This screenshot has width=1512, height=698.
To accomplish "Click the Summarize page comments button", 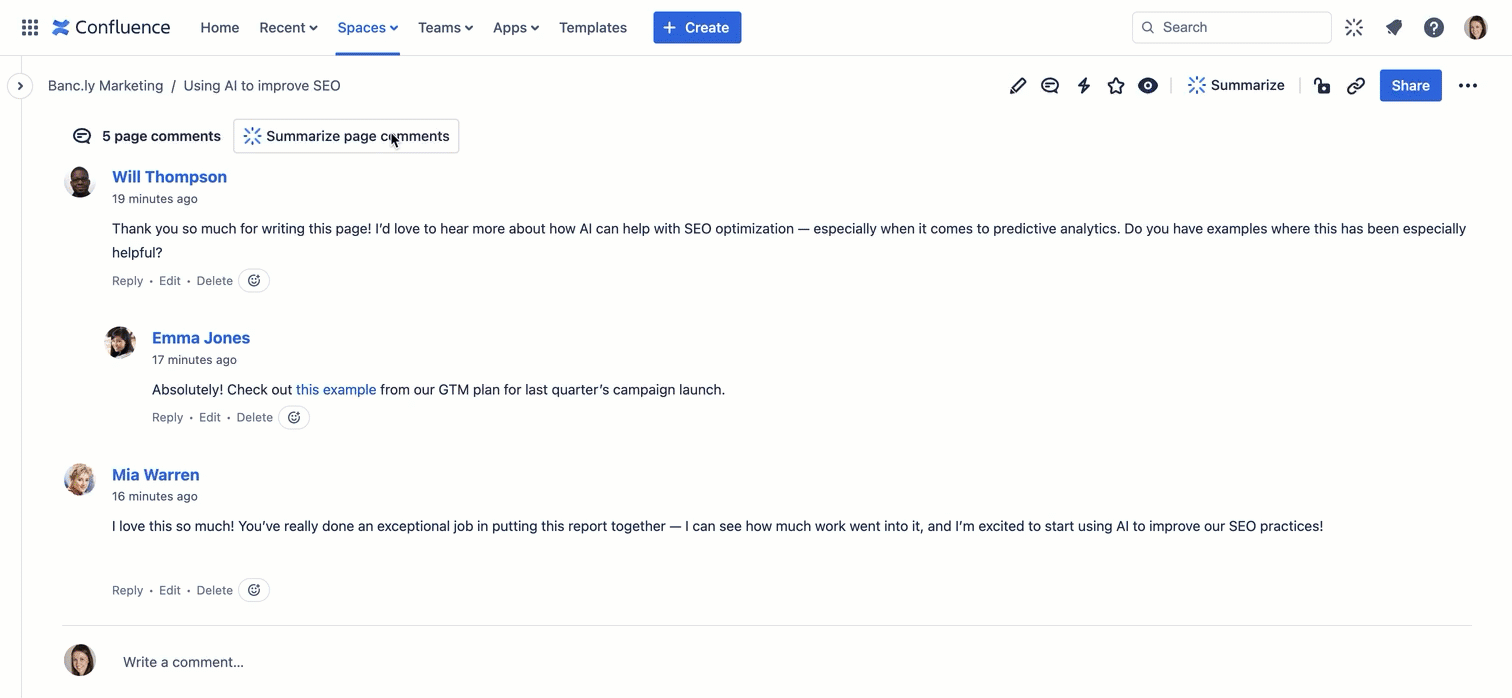I will (345, 135).
